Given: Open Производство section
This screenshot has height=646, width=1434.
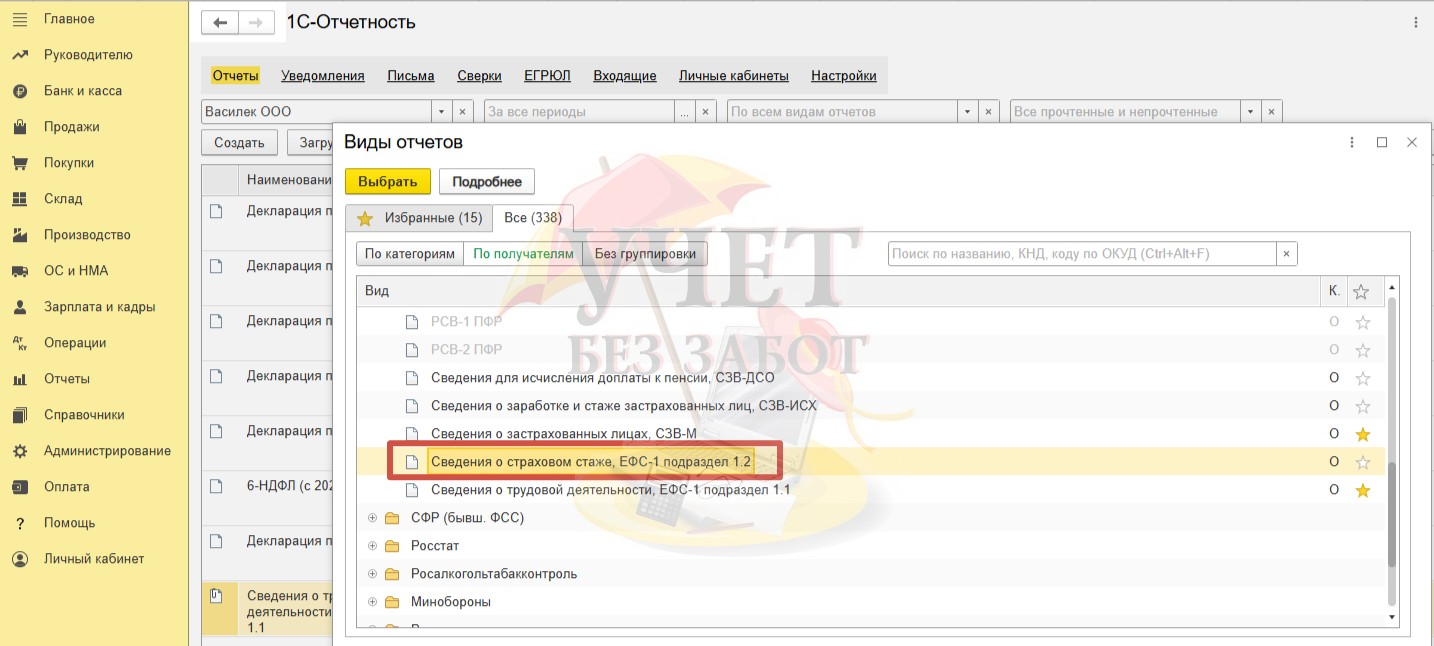Looking at the screenshot, I should (87, 235).
